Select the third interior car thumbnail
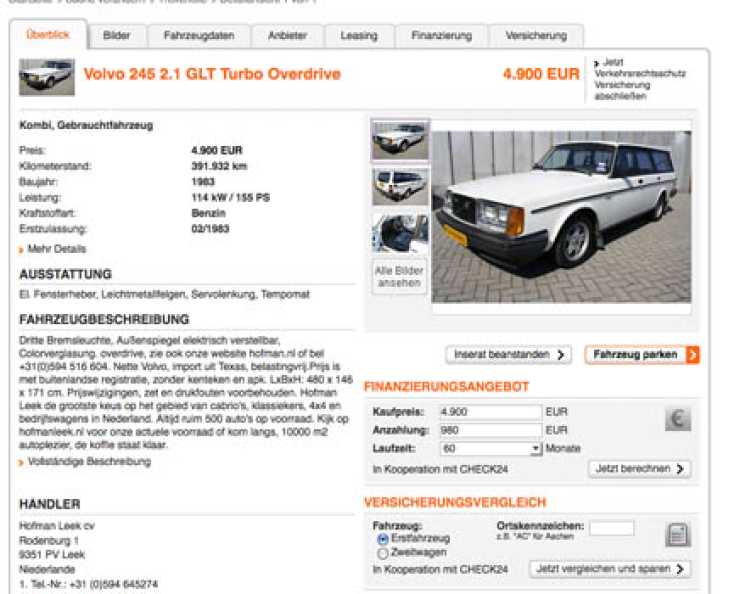This screenshot has width=740, height=594. click(400, 233)
